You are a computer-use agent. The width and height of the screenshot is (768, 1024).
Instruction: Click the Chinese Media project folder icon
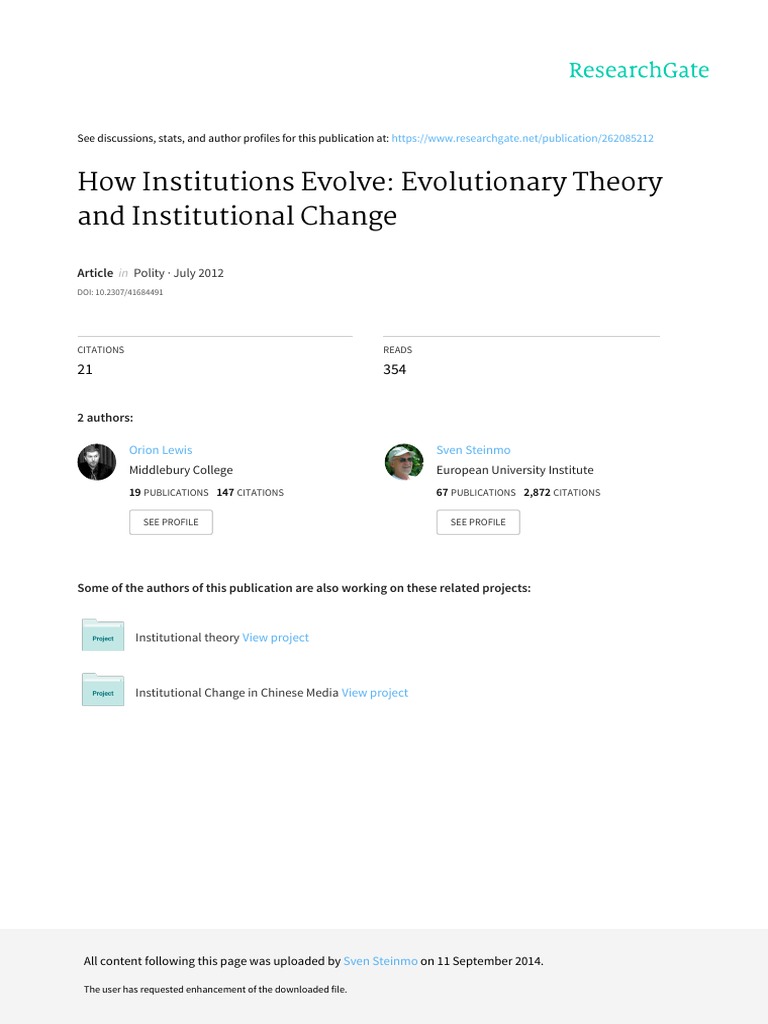(103, 691)
